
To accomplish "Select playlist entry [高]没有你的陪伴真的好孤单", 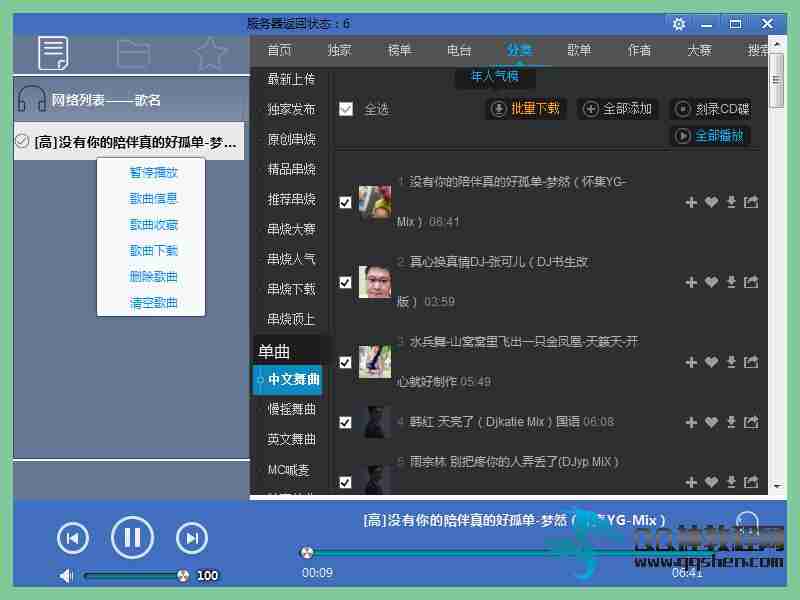I will tap(129, 141).
